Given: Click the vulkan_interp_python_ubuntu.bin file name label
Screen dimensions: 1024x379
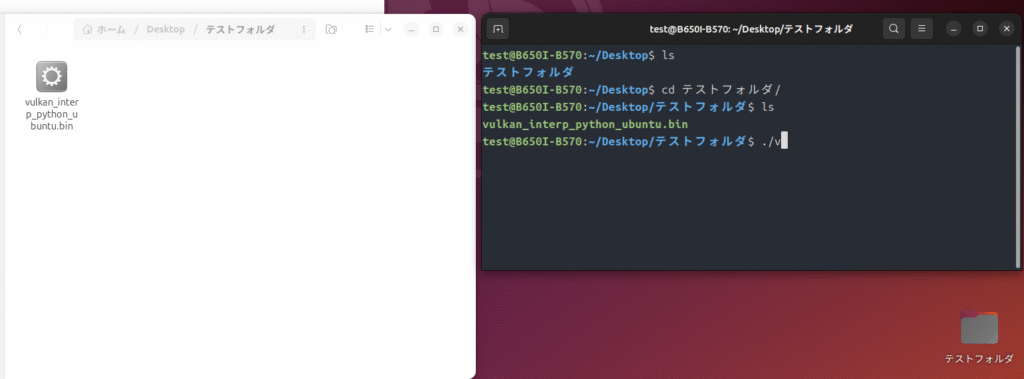Looking at the screenshot, I should pos(51,114).
